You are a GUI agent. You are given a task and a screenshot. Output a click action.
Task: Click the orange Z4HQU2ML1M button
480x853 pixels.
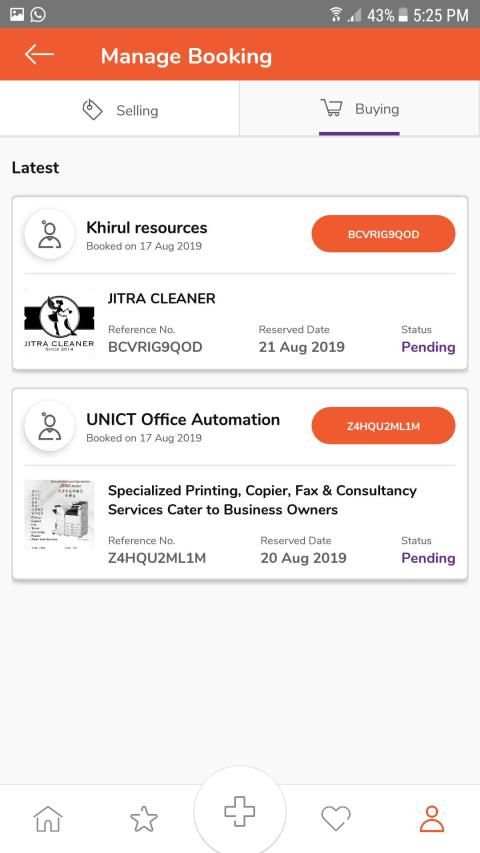click(x=383, y=426)
